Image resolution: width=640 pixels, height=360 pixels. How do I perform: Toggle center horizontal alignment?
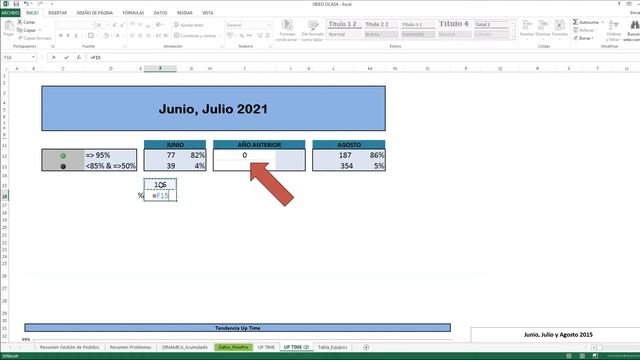(140, 36)
